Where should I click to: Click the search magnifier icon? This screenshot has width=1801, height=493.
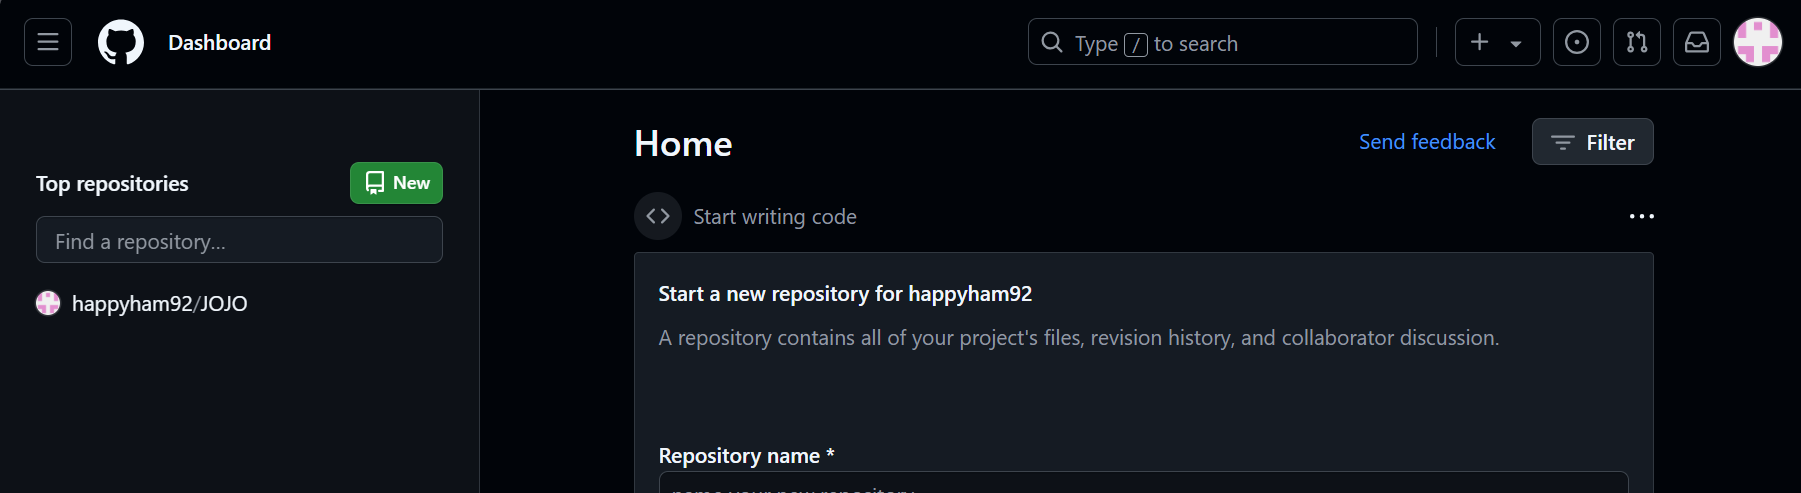click(1052, 42)
